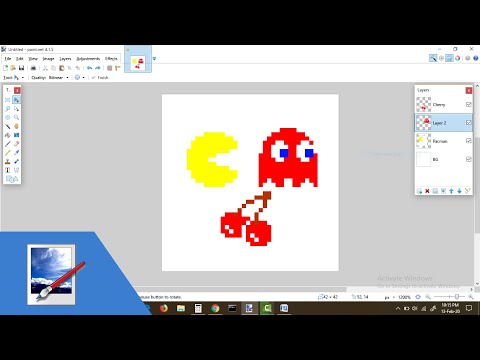Select the Shapes tool
Viewport: 480px width, 360px height.
coord(12,179)
